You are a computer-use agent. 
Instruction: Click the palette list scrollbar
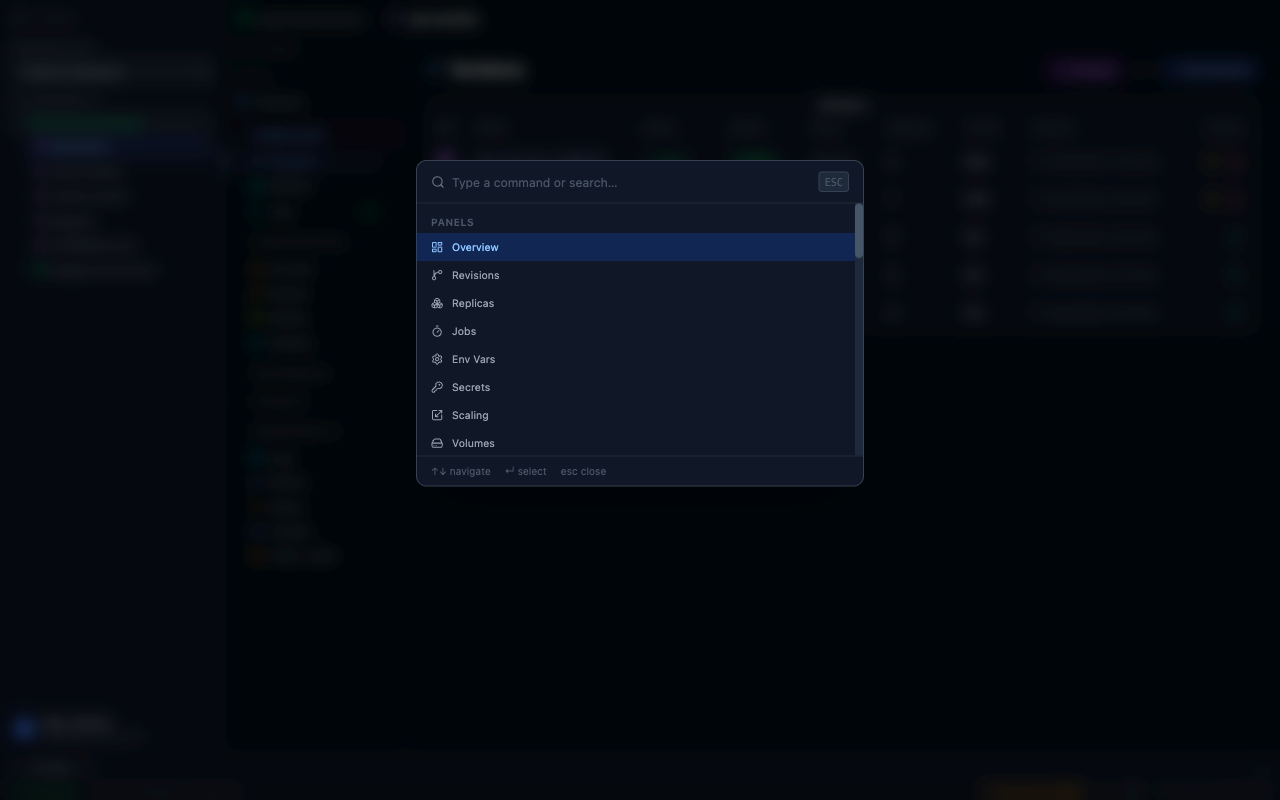(x=858, y=230)
